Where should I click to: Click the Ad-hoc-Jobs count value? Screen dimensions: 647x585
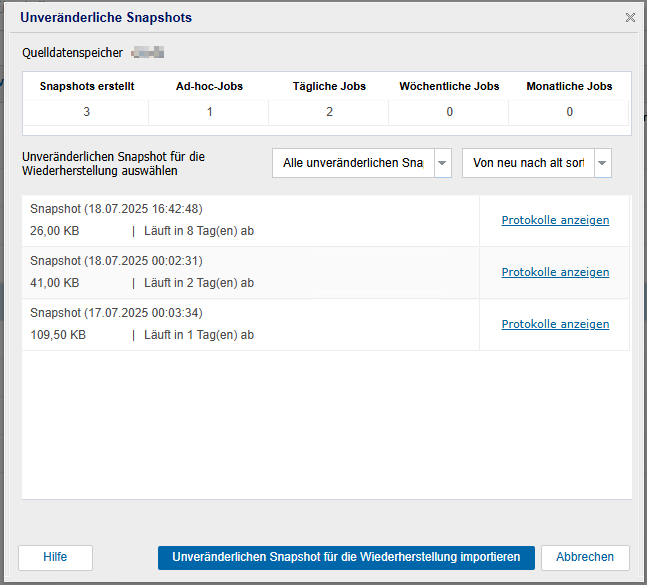tap(209, 112)
